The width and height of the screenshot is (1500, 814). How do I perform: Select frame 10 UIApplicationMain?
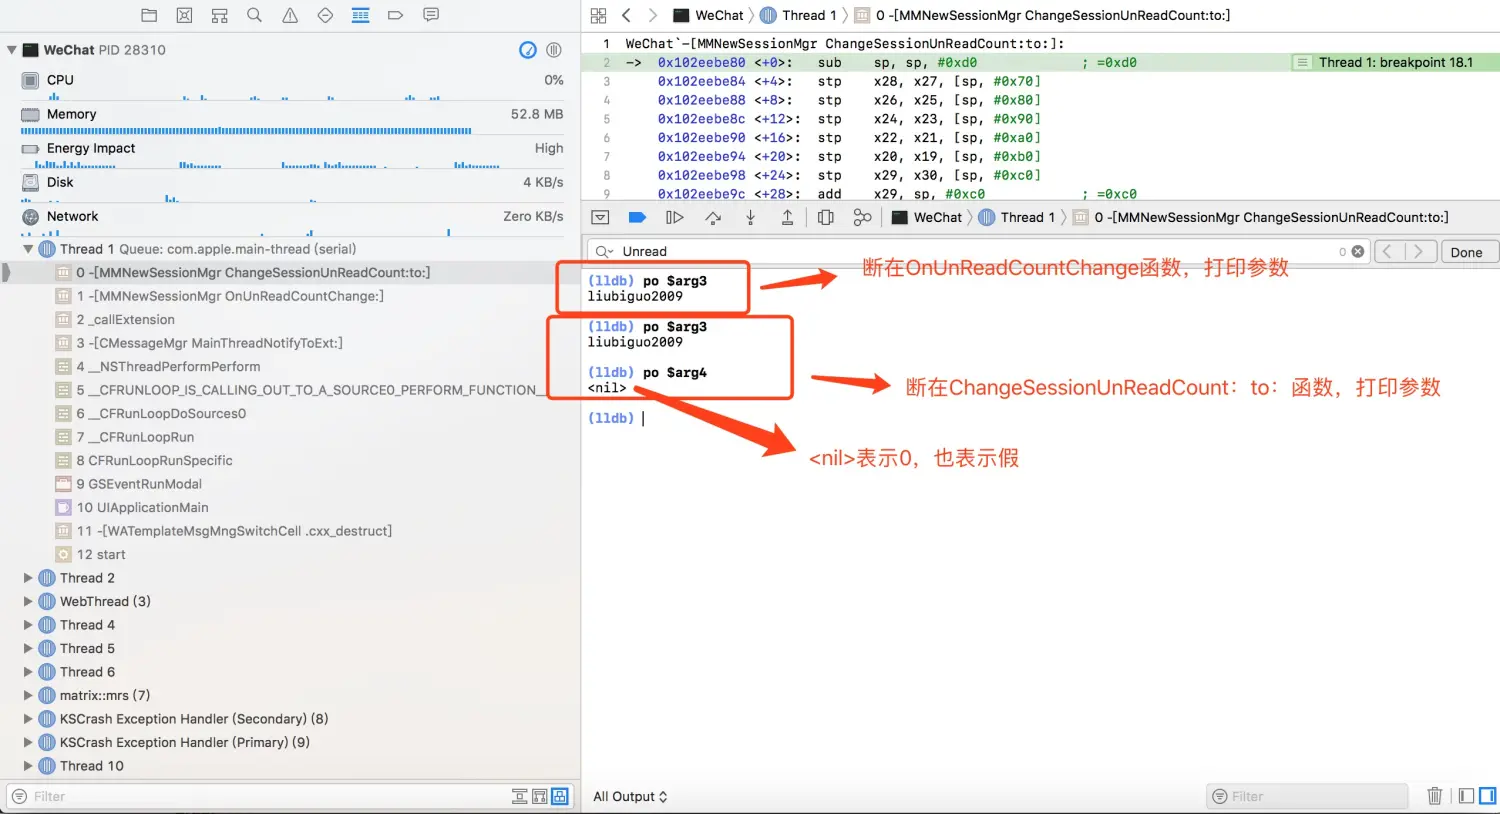[290, 507]
